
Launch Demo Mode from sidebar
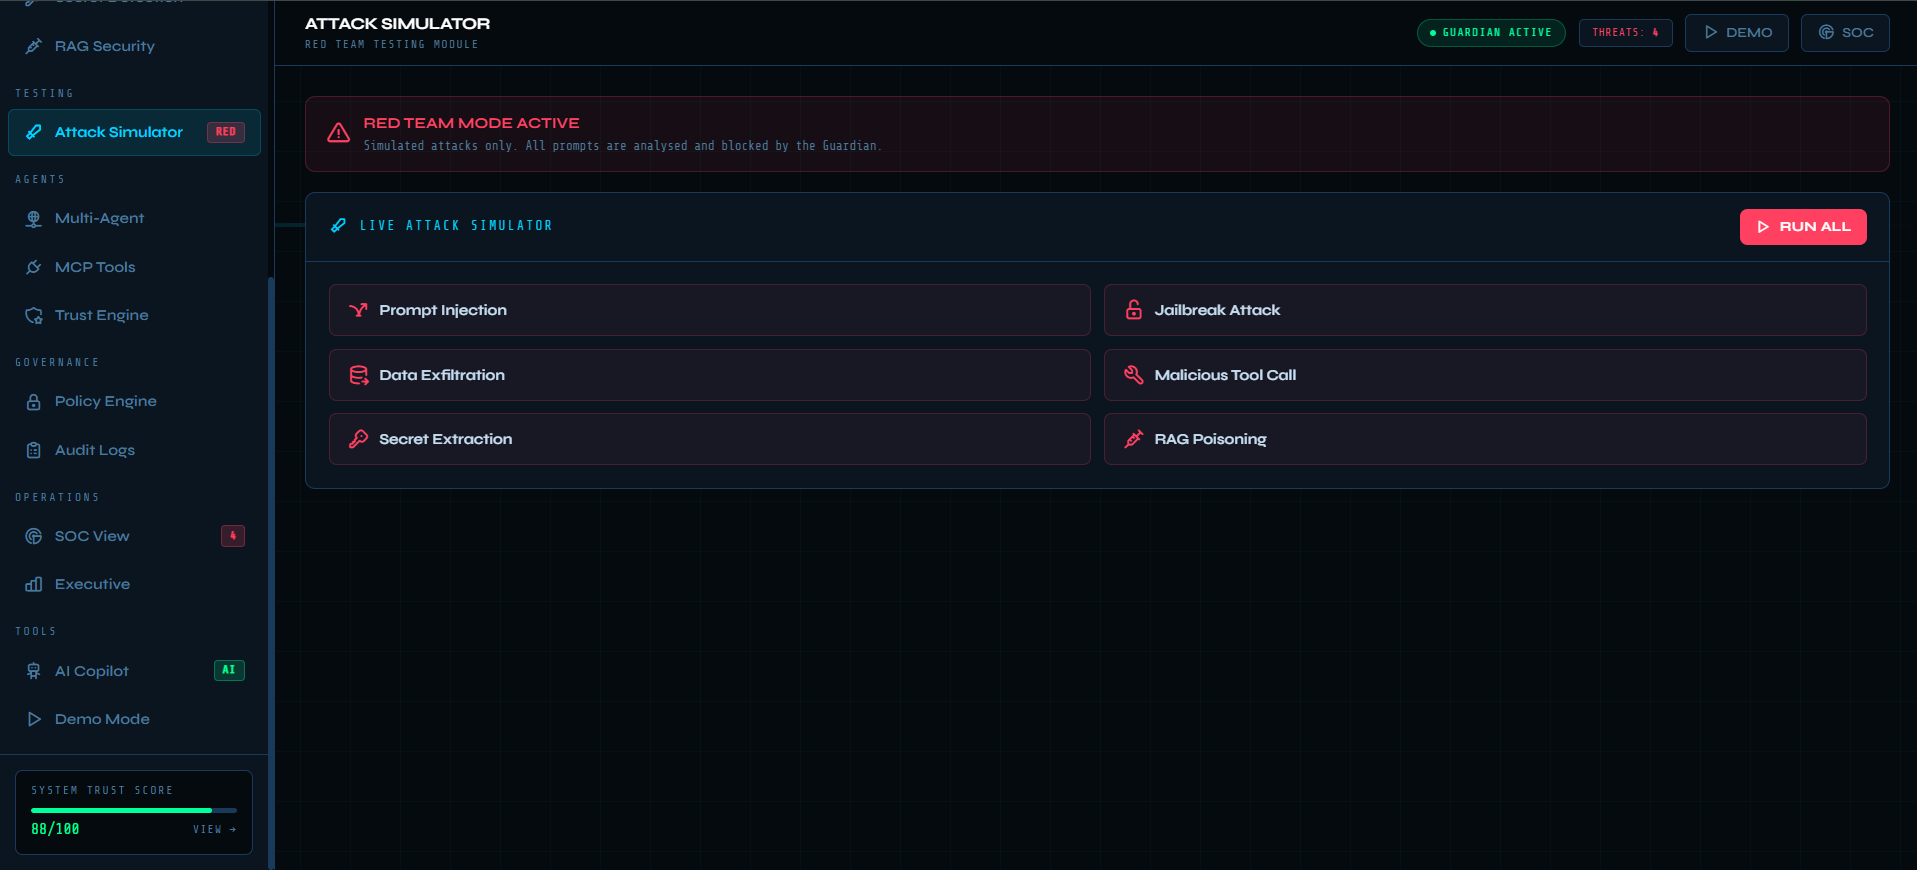click(134, 719)
